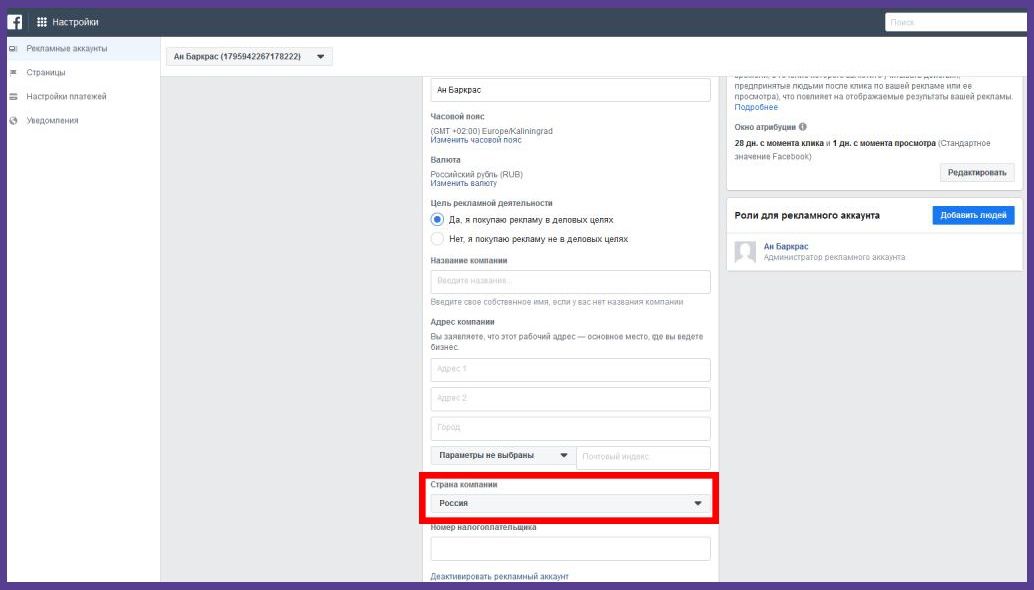Click Деактивировать рекламный аккаунт link

coord(499,576)
